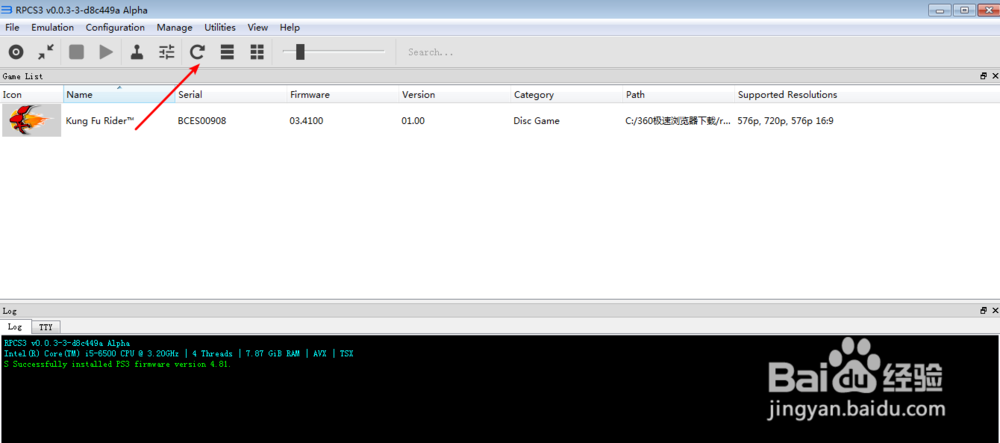Sort by the Version column header
Screen dimensions: 1000x443
[455, 94]
